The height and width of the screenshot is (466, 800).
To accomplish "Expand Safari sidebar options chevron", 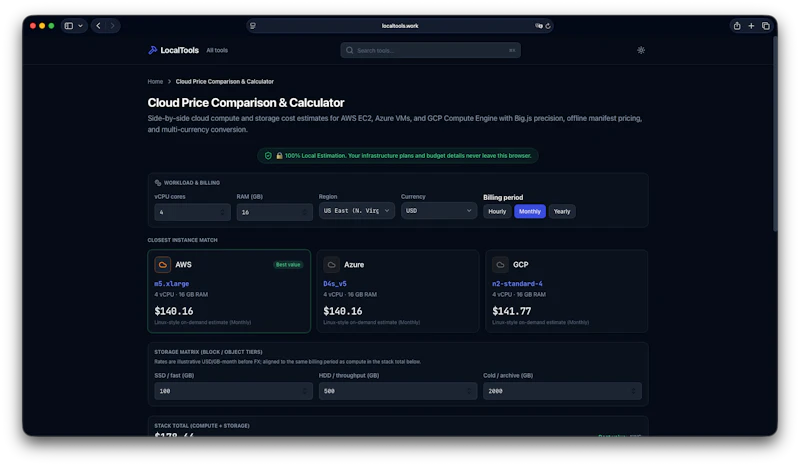I will 81,26.
